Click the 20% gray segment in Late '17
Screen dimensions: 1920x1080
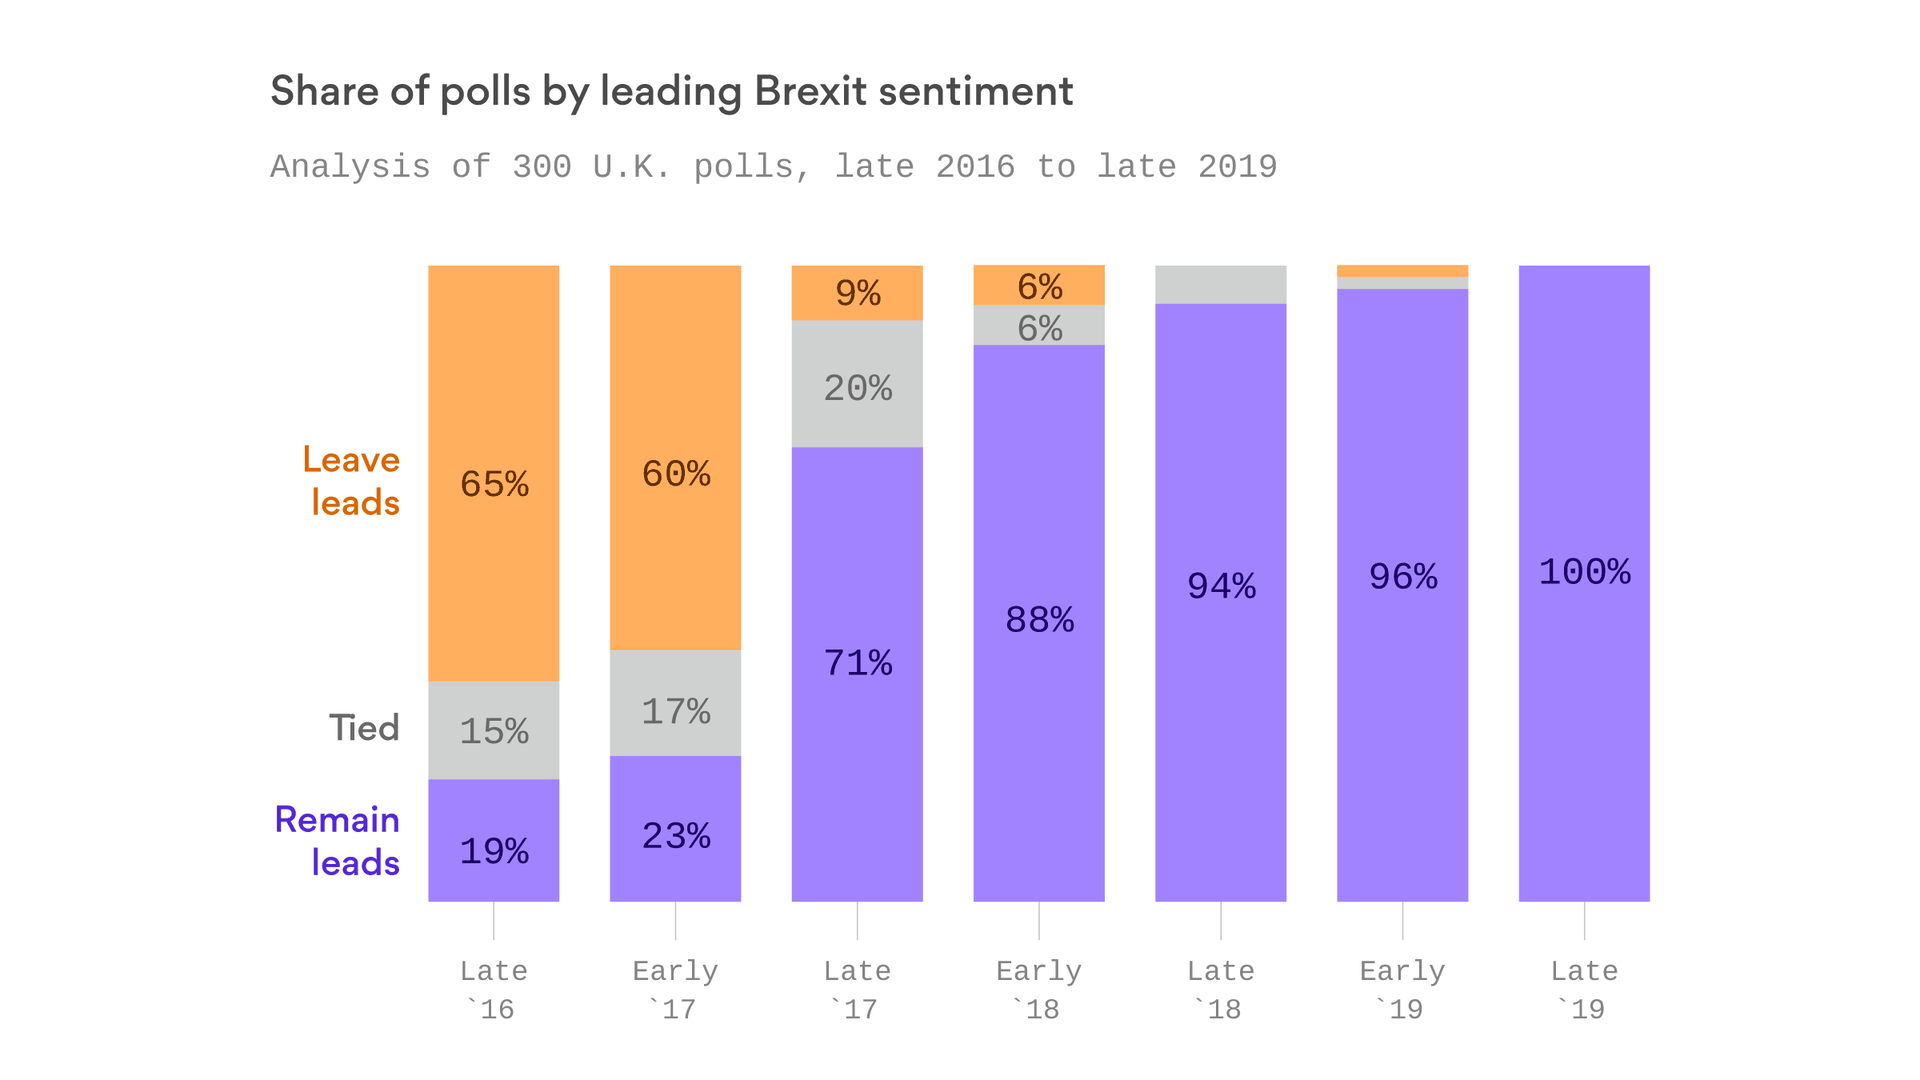[857, 384]
